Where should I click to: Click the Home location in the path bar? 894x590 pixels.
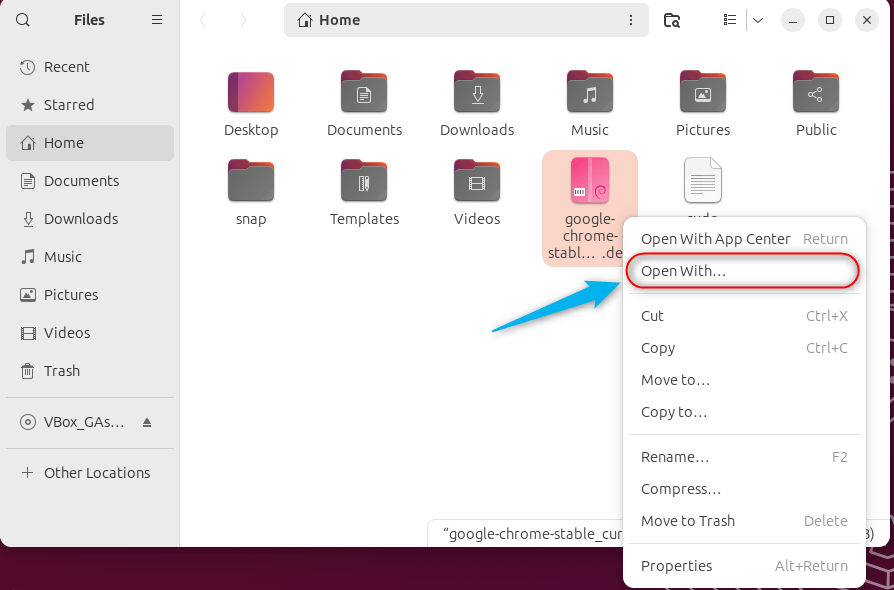[328, 20]
